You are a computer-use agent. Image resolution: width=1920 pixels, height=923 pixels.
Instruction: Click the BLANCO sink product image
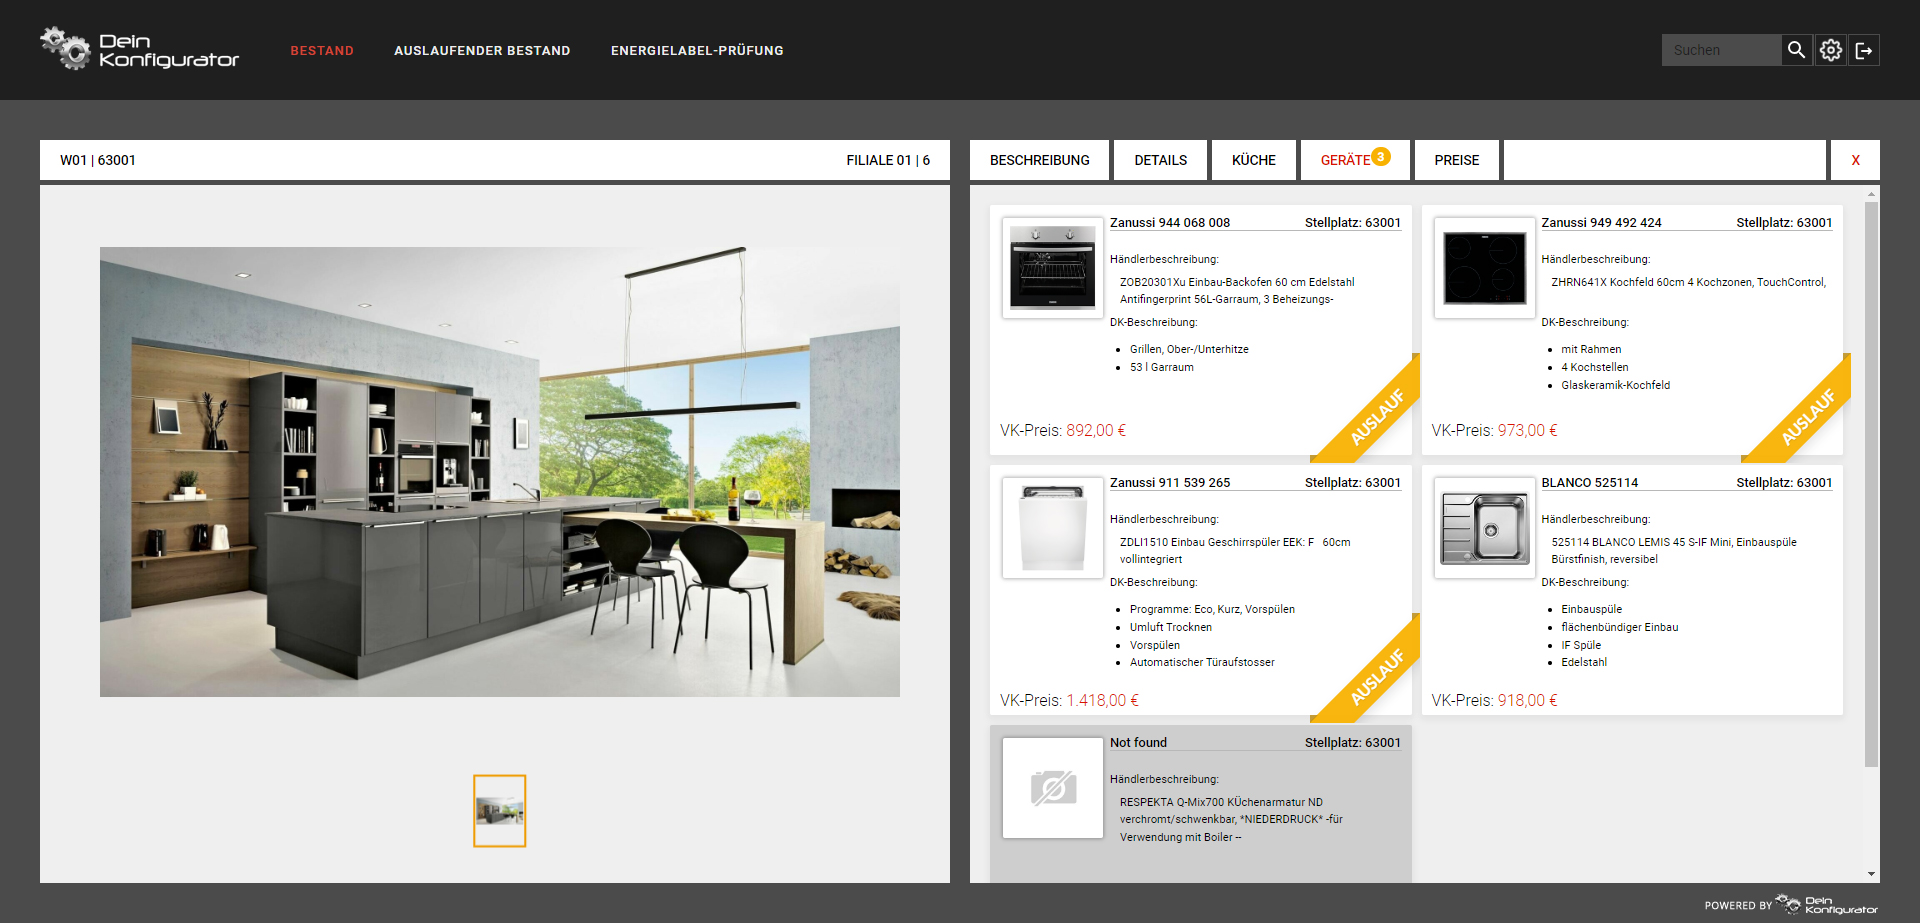click(1484, 528)
